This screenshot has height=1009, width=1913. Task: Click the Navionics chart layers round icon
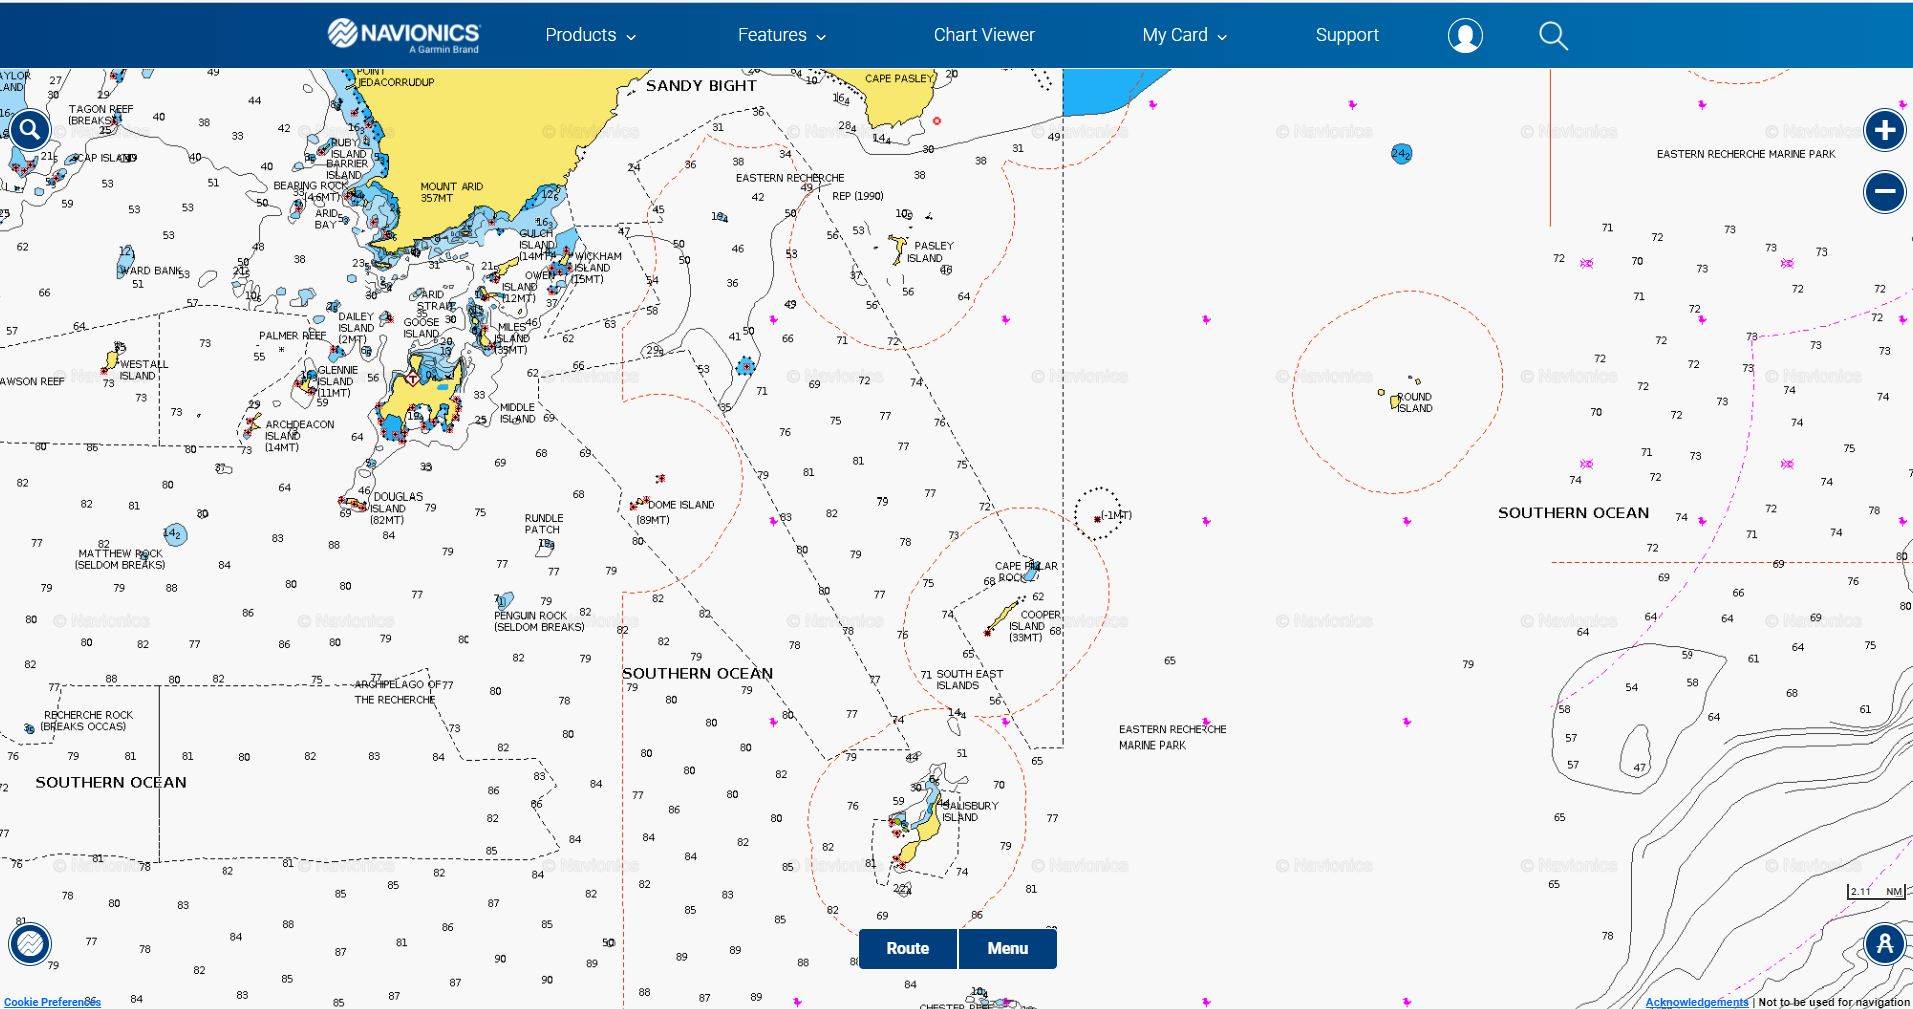30,943
